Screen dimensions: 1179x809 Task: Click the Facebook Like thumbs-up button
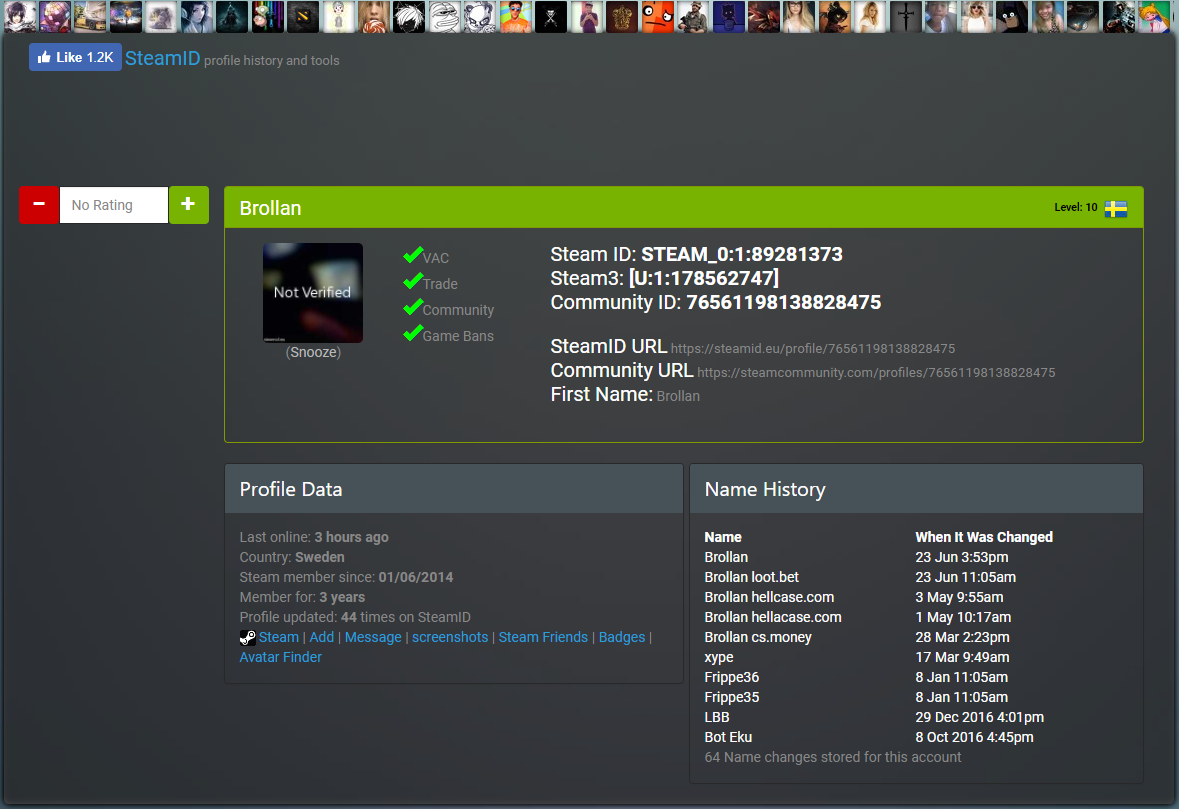click(x=75, y=57)
